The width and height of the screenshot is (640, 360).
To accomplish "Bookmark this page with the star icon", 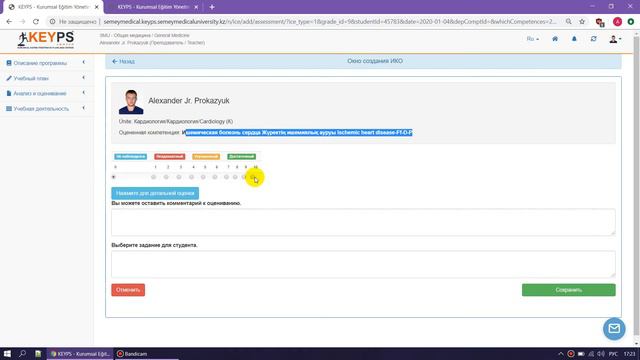I will click(x=582, y=22).
